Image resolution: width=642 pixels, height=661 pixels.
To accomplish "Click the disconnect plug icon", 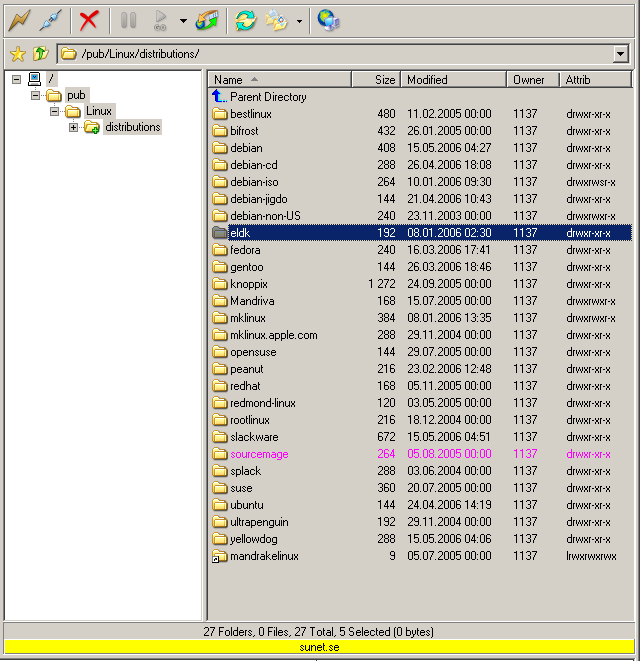I will coord(51,19).
